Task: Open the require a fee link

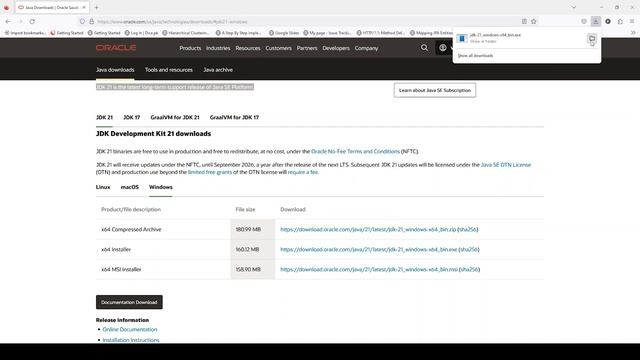Action: [303, 172]
